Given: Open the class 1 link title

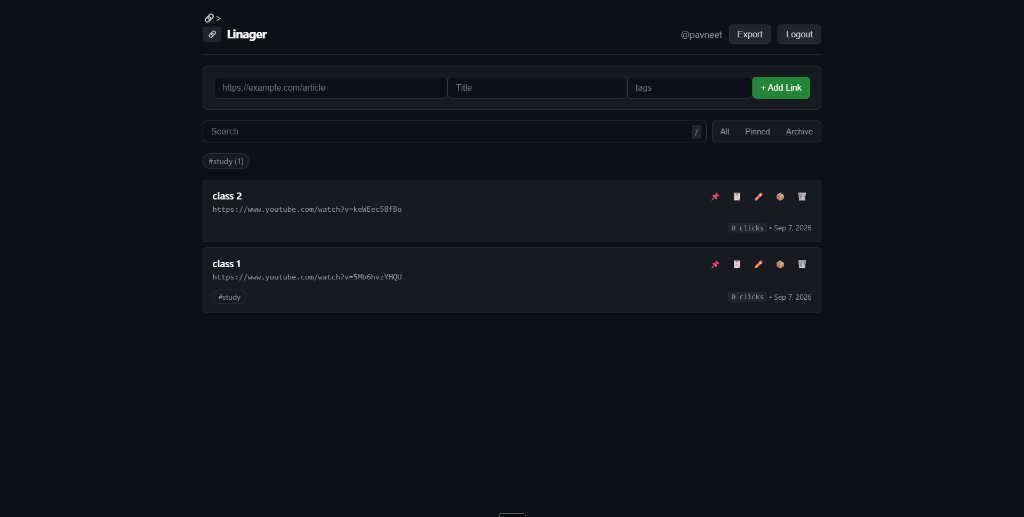Looking at the screenshot, I should (227, 264).
